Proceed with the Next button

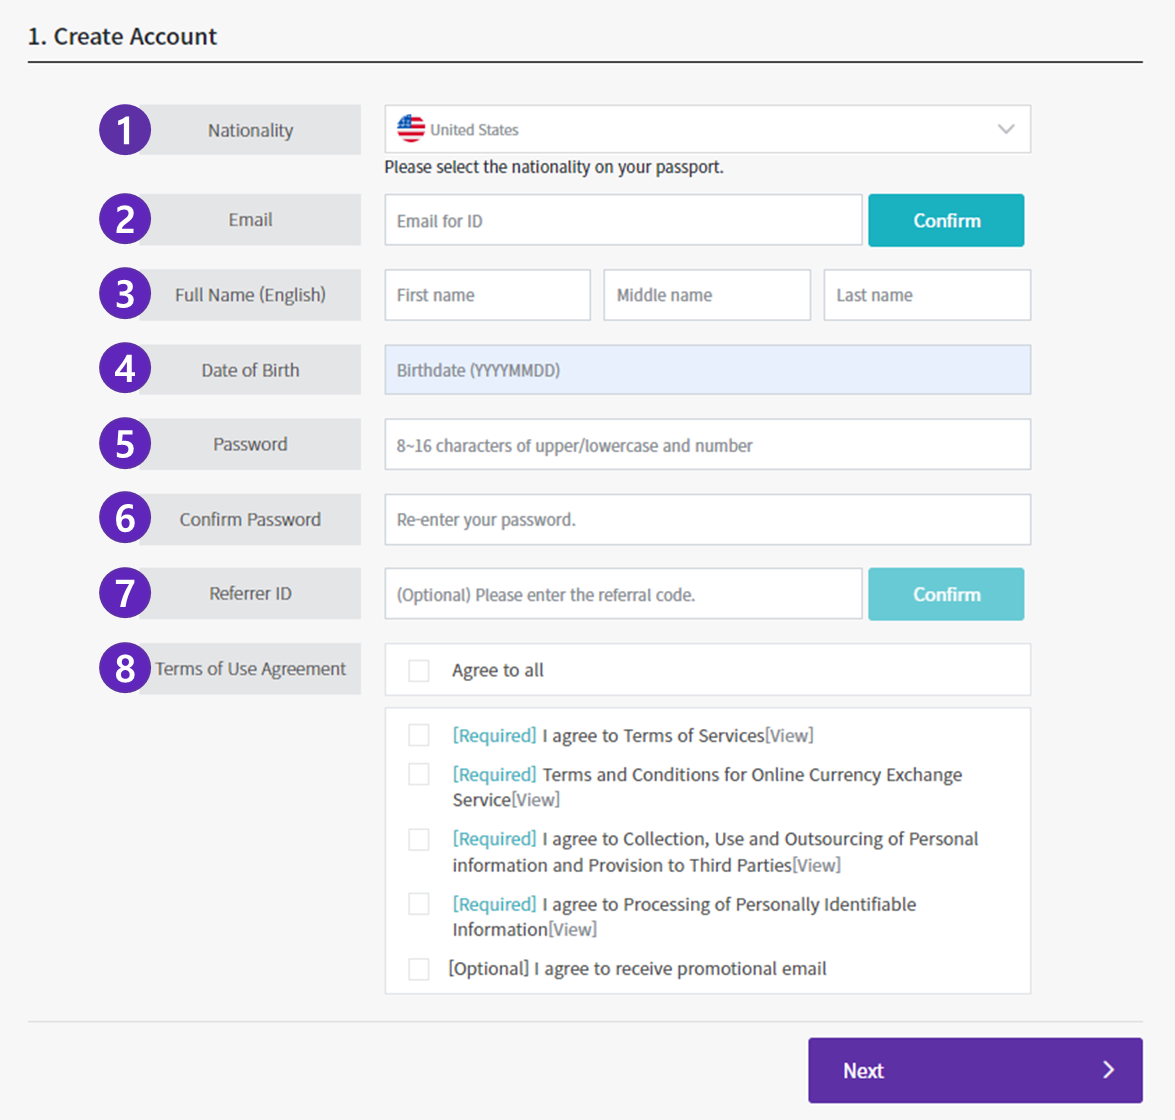click(975, 1070)
